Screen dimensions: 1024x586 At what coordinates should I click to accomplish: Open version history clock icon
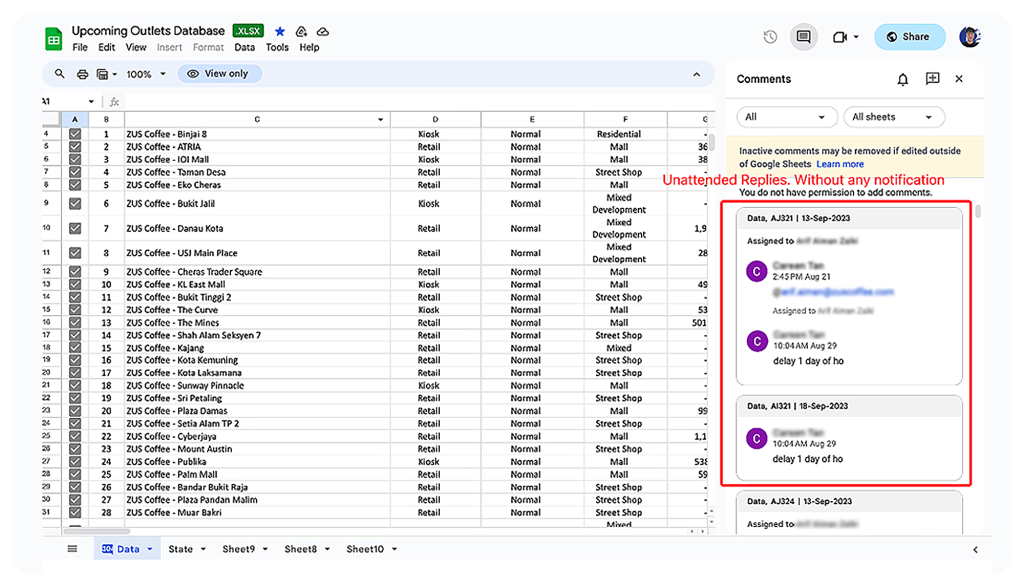click(x=770, y=37)
